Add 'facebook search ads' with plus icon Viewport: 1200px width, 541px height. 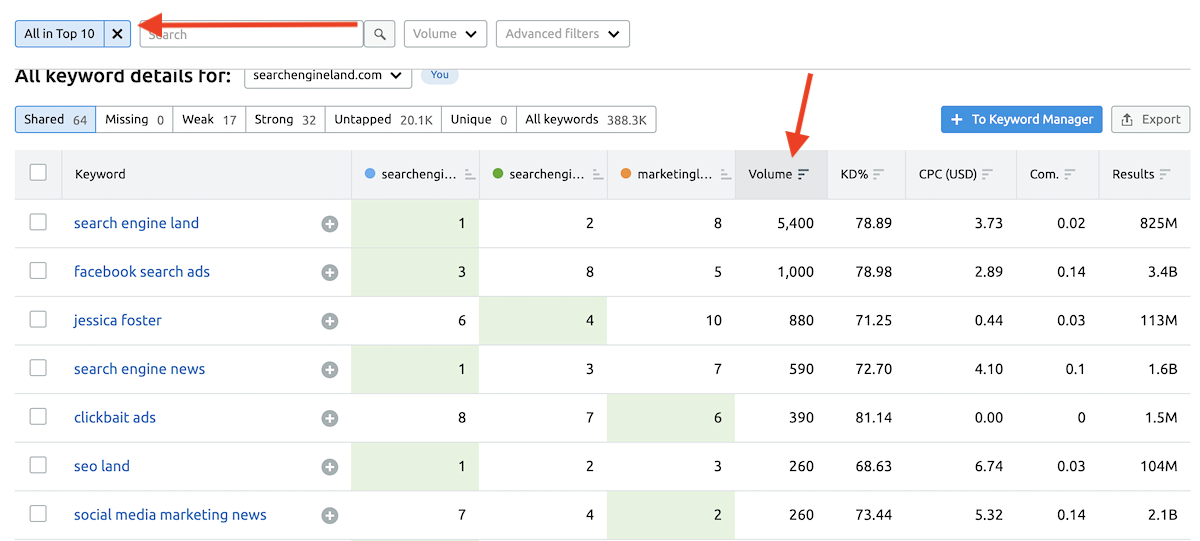[x=330, y=272]
